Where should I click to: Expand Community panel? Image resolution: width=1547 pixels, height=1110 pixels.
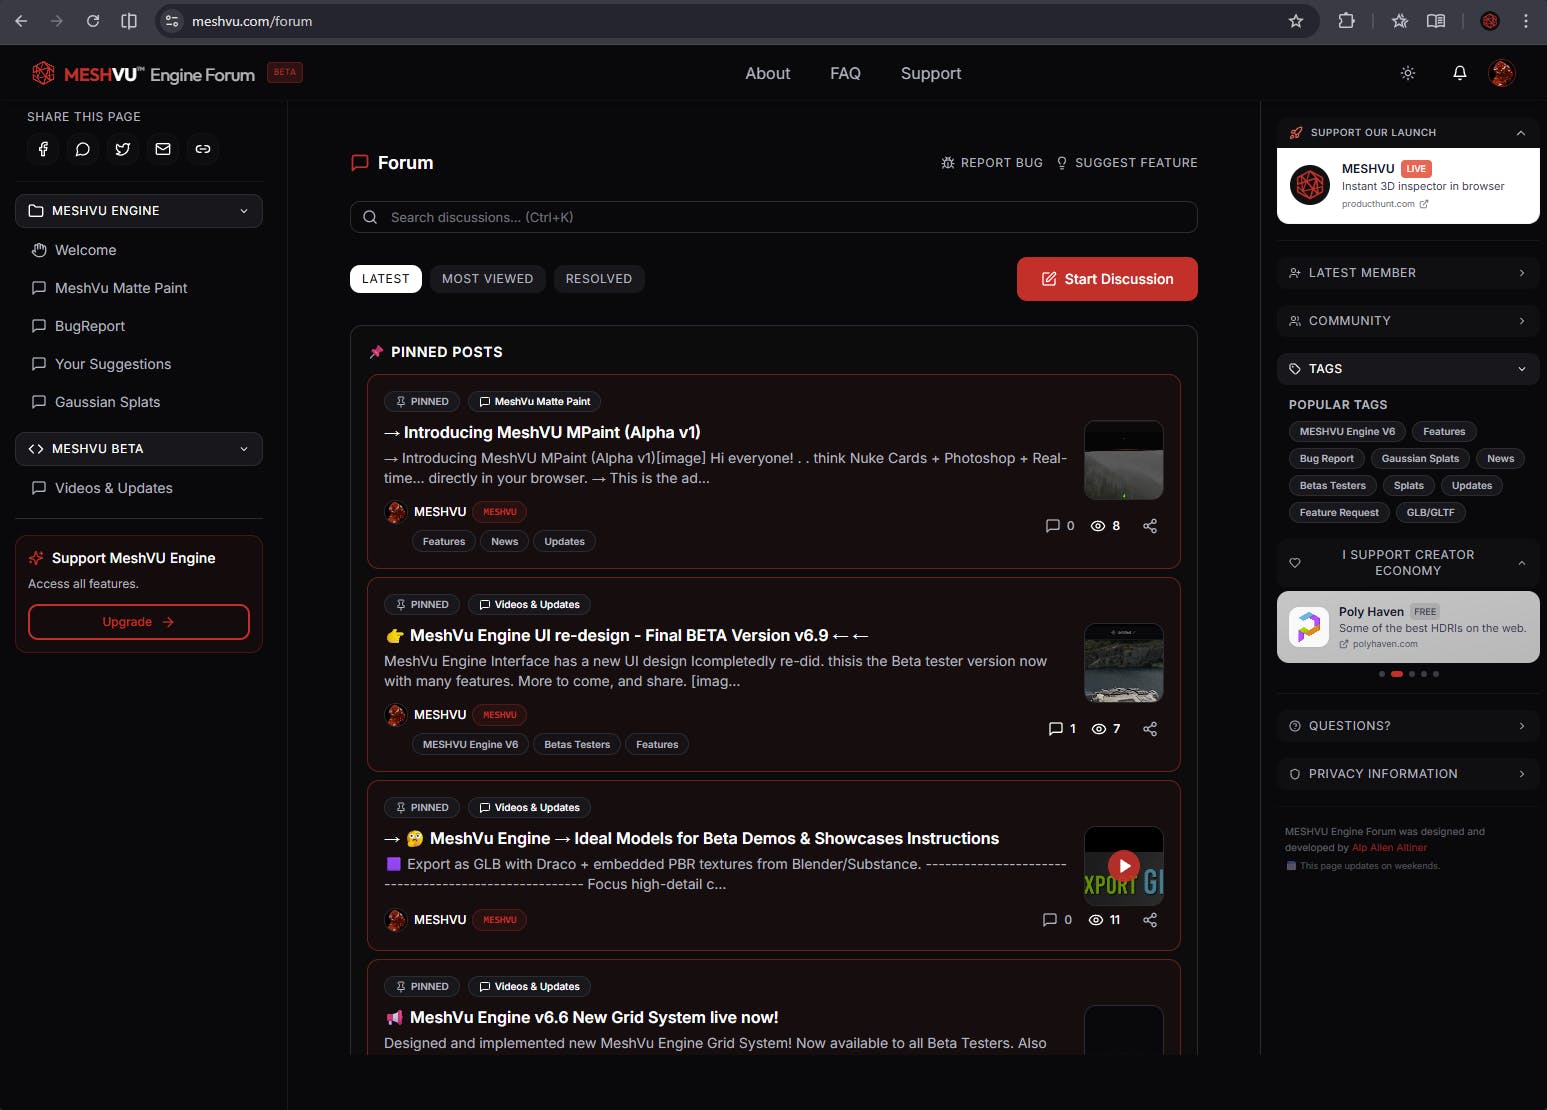click(x=1408, y=321)
